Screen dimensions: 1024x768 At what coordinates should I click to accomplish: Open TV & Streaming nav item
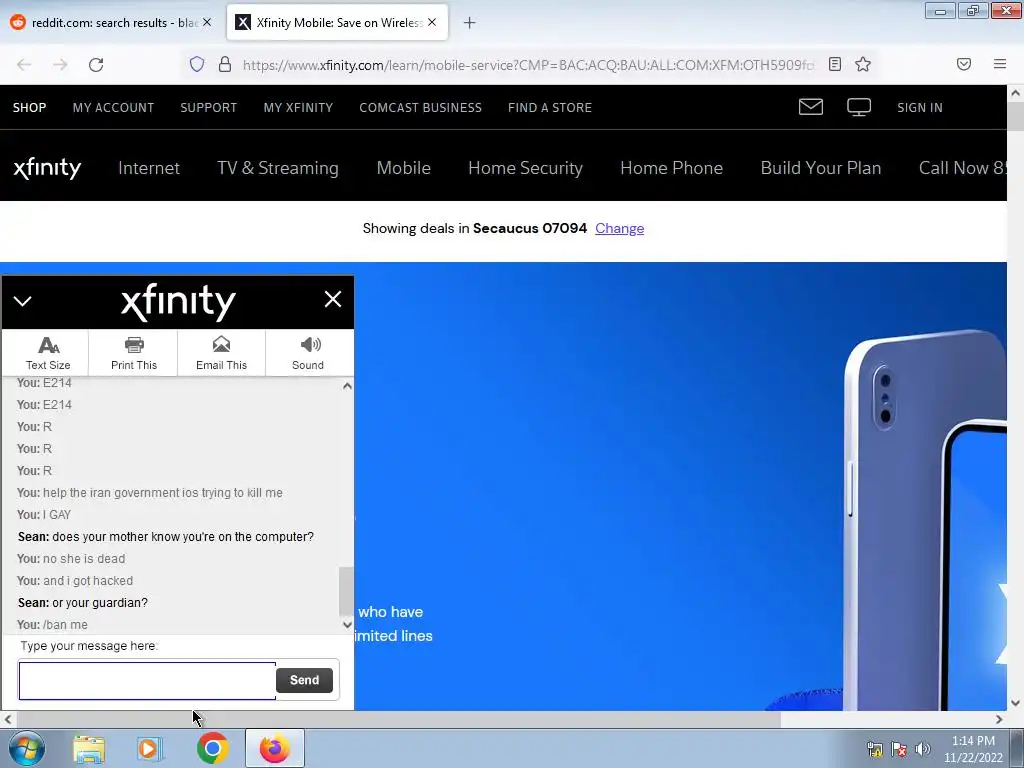click(278, 168)
